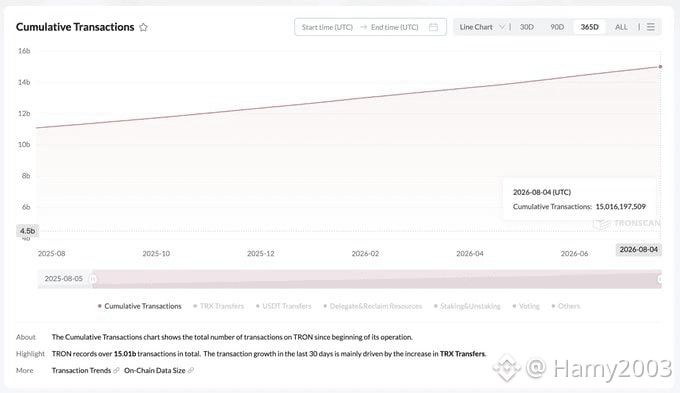Enable the Delegate&Reclaim Resources series
Image resolution: width=680 pixels, height=393 pixels.
tap(373, 306)
